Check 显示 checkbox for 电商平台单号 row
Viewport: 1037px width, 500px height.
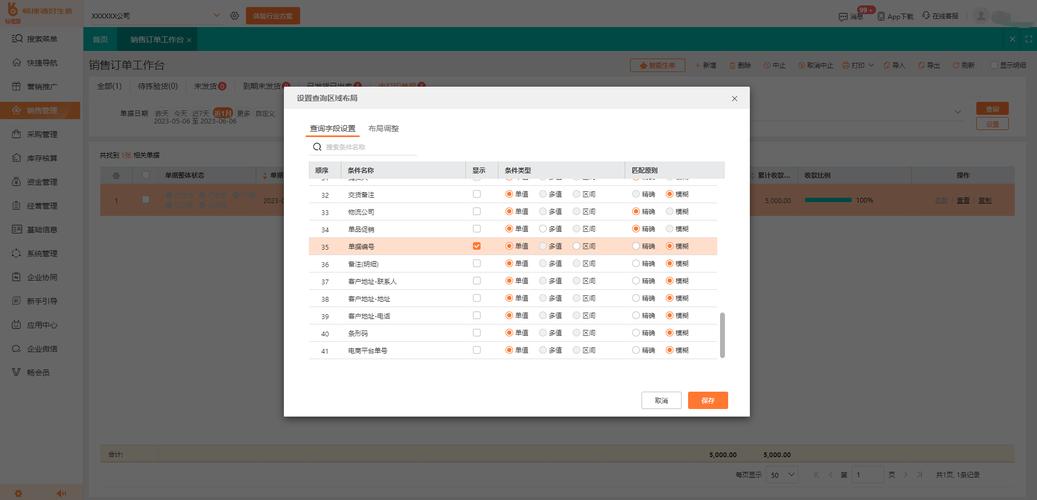pos(477,350)
